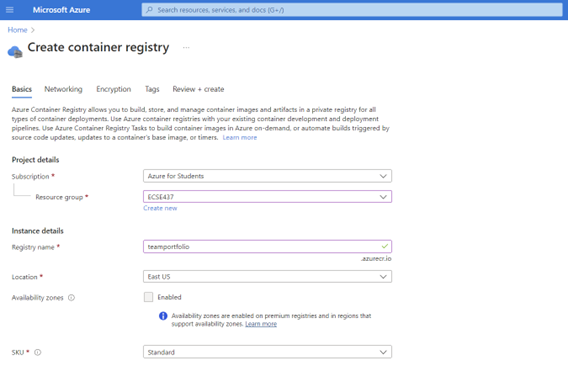Switch to the Encryption tab
This screenshot has height=371, width=568.
point(114,89)
